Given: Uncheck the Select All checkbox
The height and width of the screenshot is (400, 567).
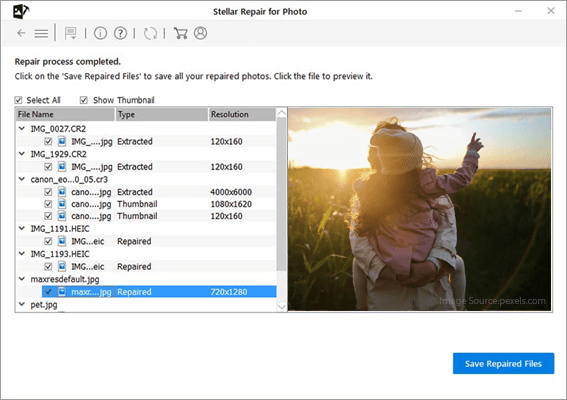Looking at the screenshot, I should [x=18, y=100].
